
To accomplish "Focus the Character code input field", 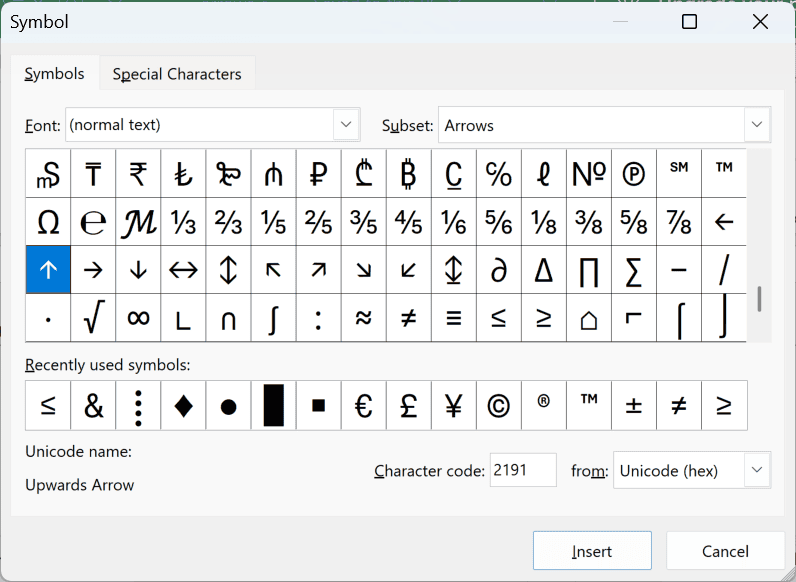I will point(523,470).
